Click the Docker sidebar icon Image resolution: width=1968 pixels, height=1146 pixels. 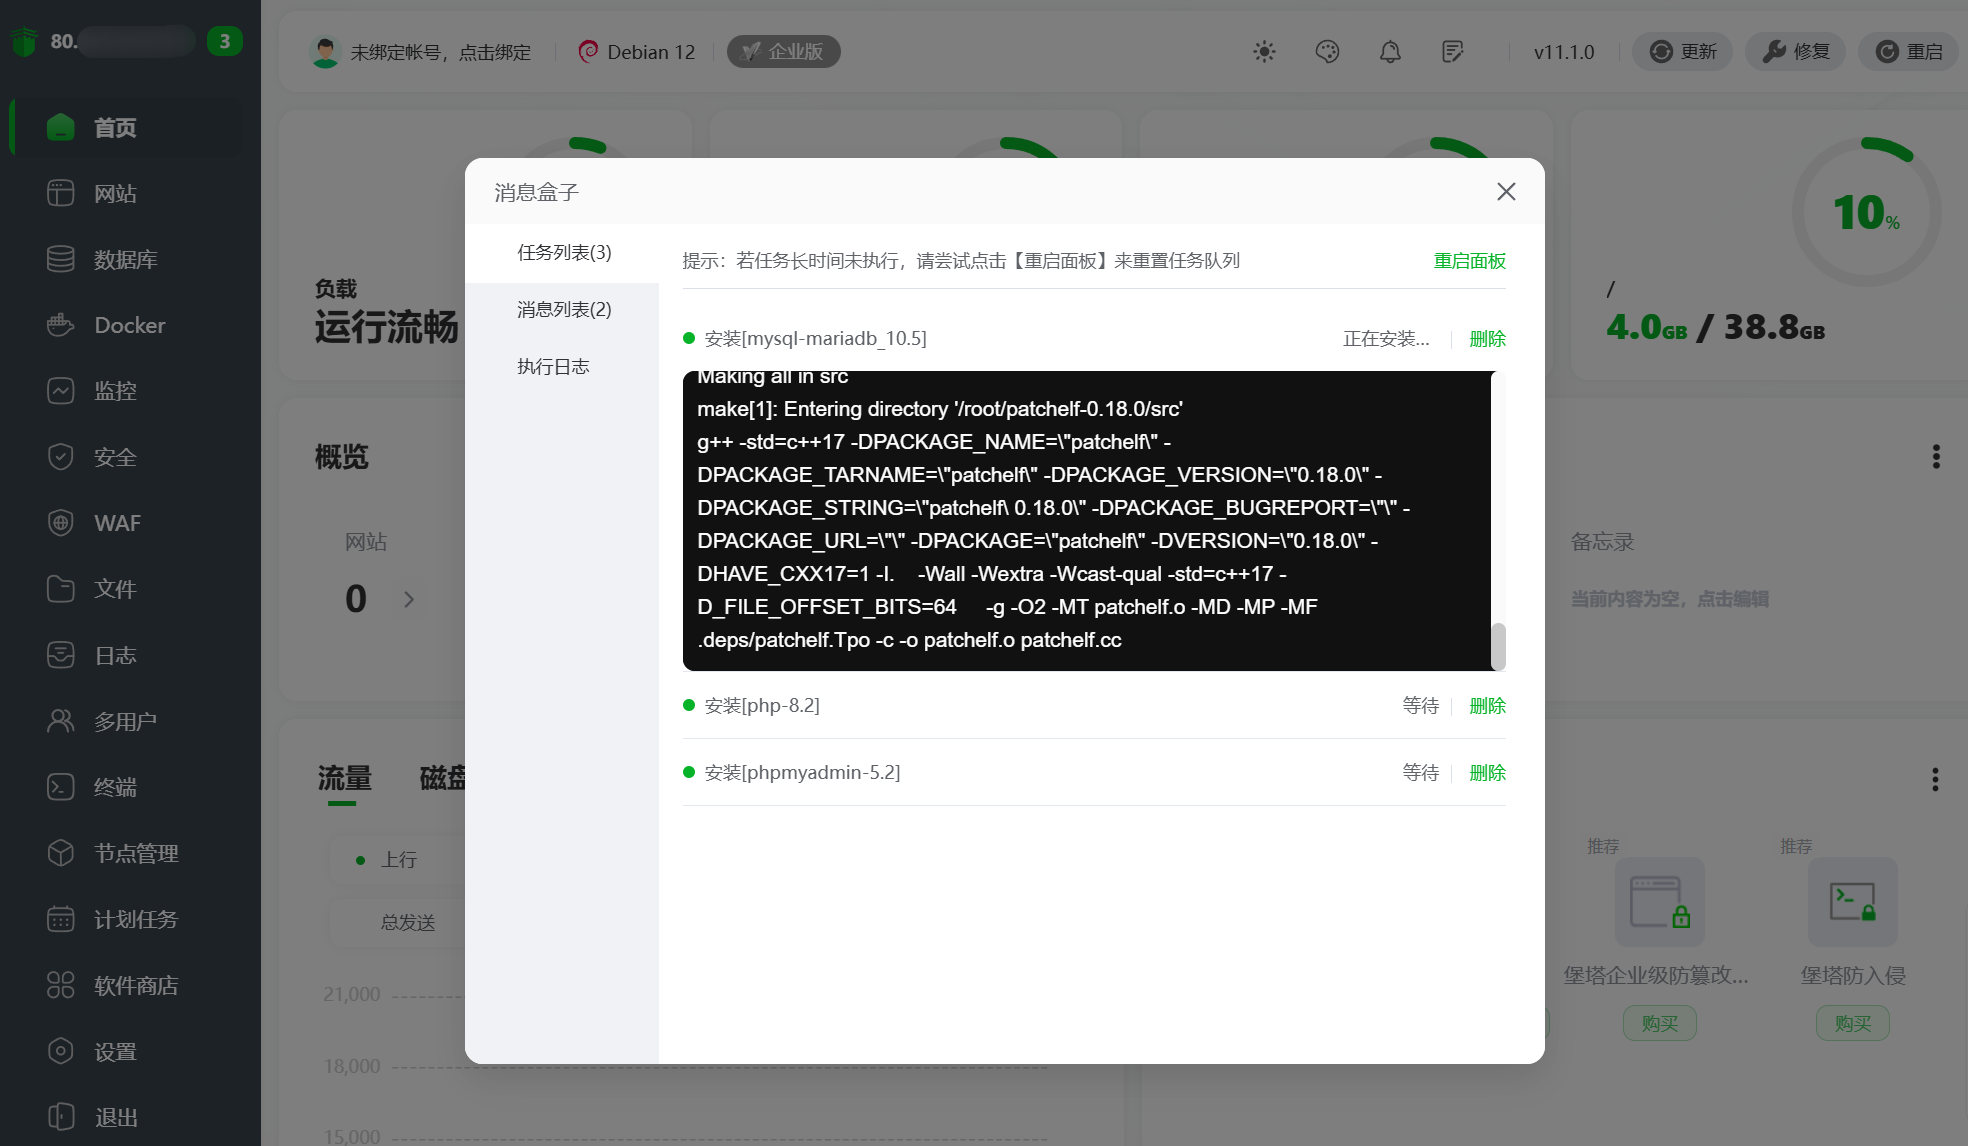[x=61, y=325]
